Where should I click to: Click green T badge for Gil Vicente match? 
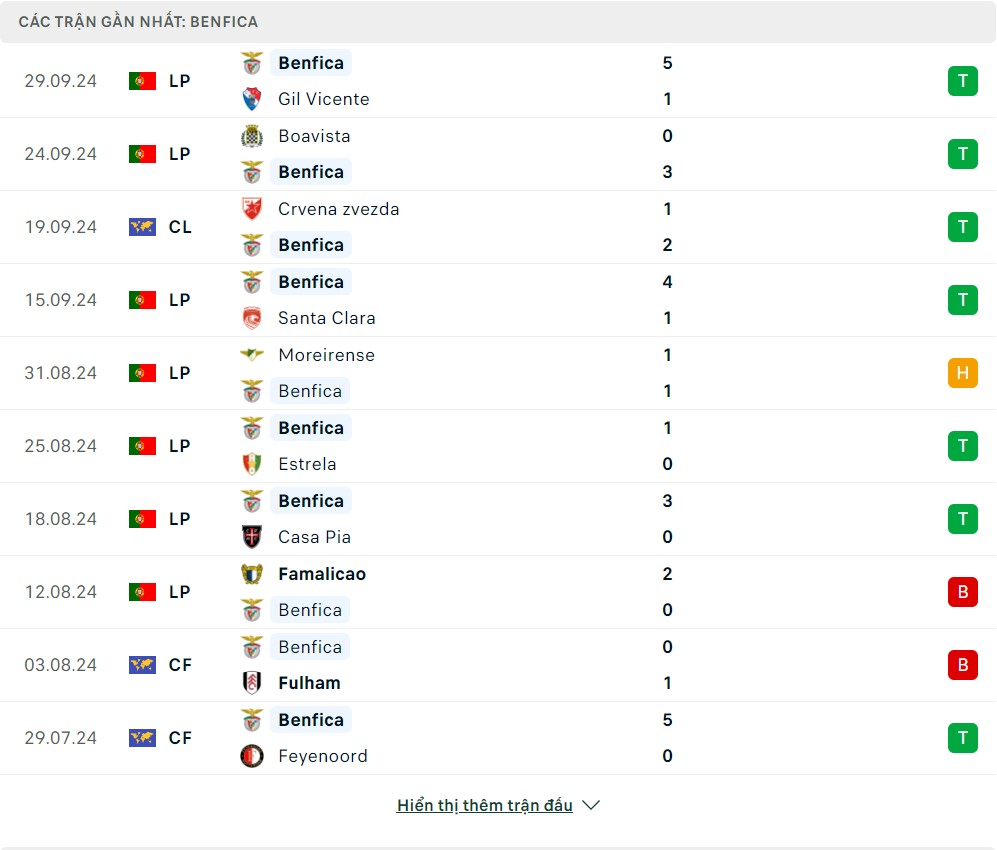pyautogui.click(x=962, y=81)
